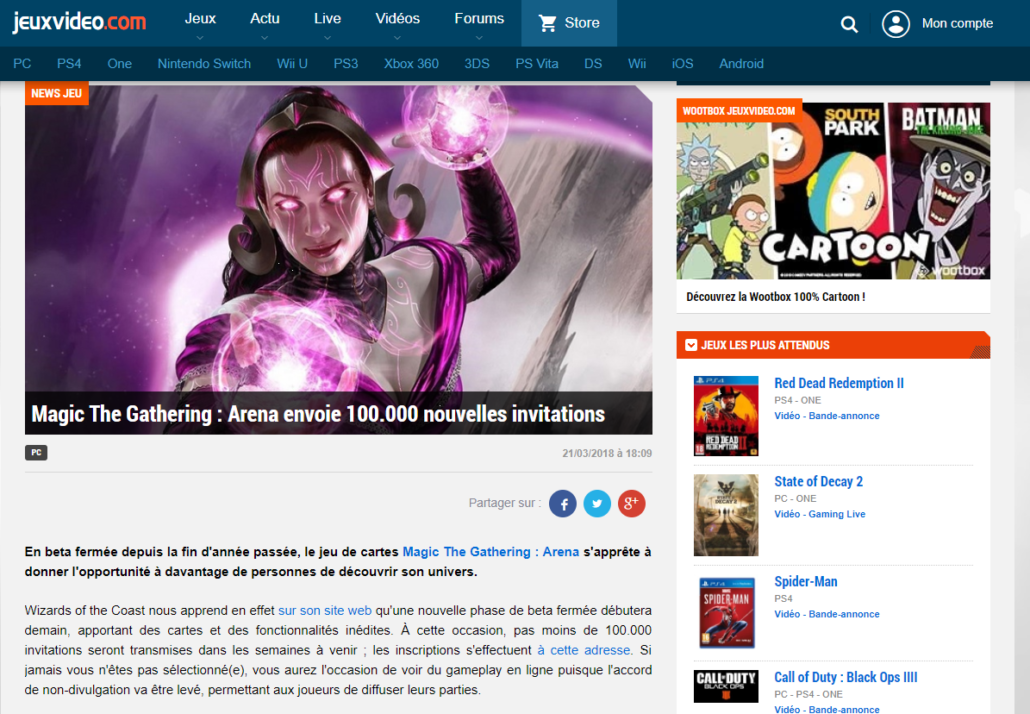This screenshot has height=714, width=1030.
Task: Go to the Store section
Action: [x=569, y=23]
